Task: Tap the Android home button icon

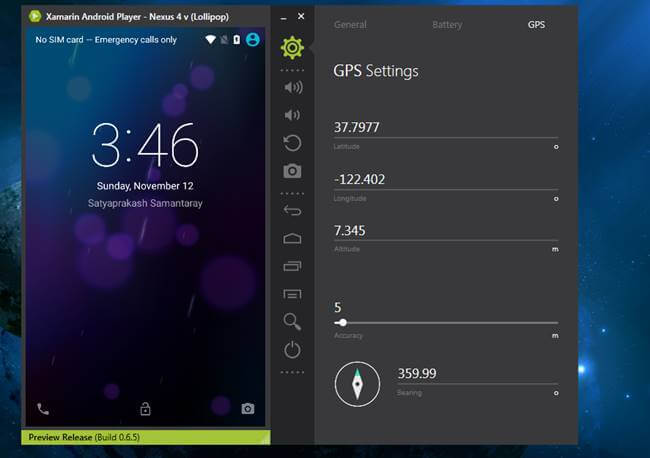Action: [x=292, y=238]
